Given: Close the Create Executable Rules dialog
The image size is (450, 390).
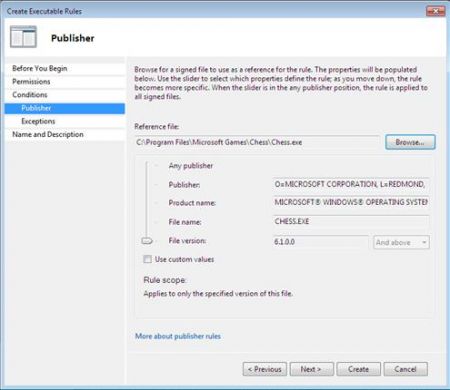Looking at the screenshot, I should [435, 11].
